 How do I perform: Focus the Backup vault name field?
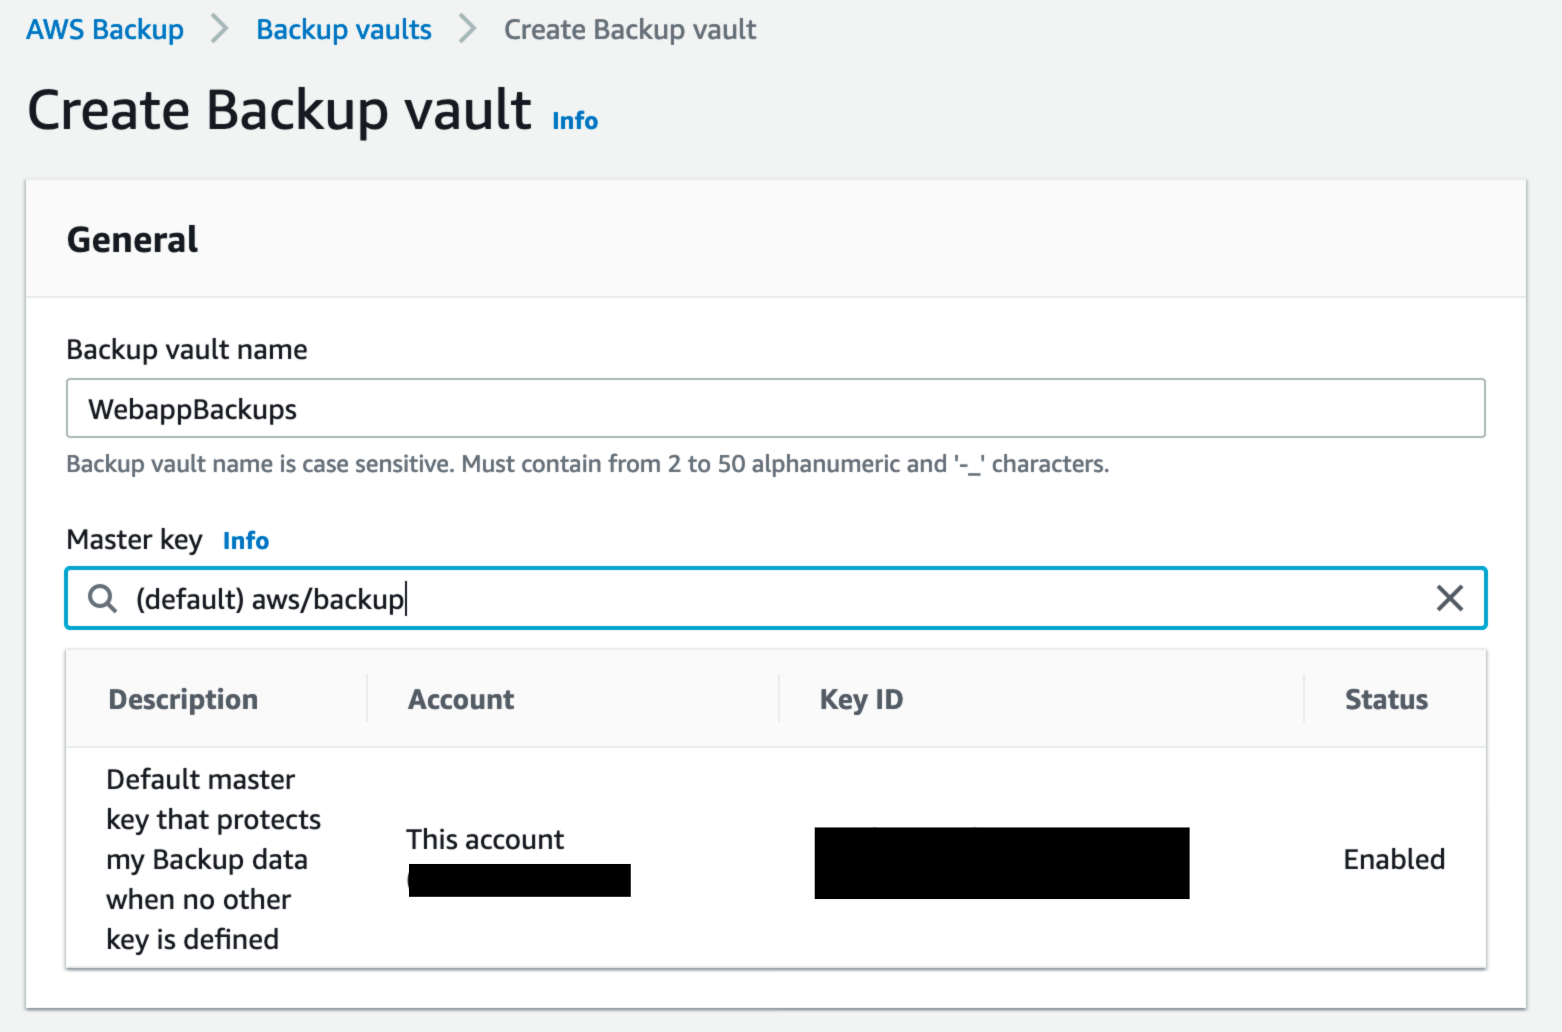pos(775,408)
